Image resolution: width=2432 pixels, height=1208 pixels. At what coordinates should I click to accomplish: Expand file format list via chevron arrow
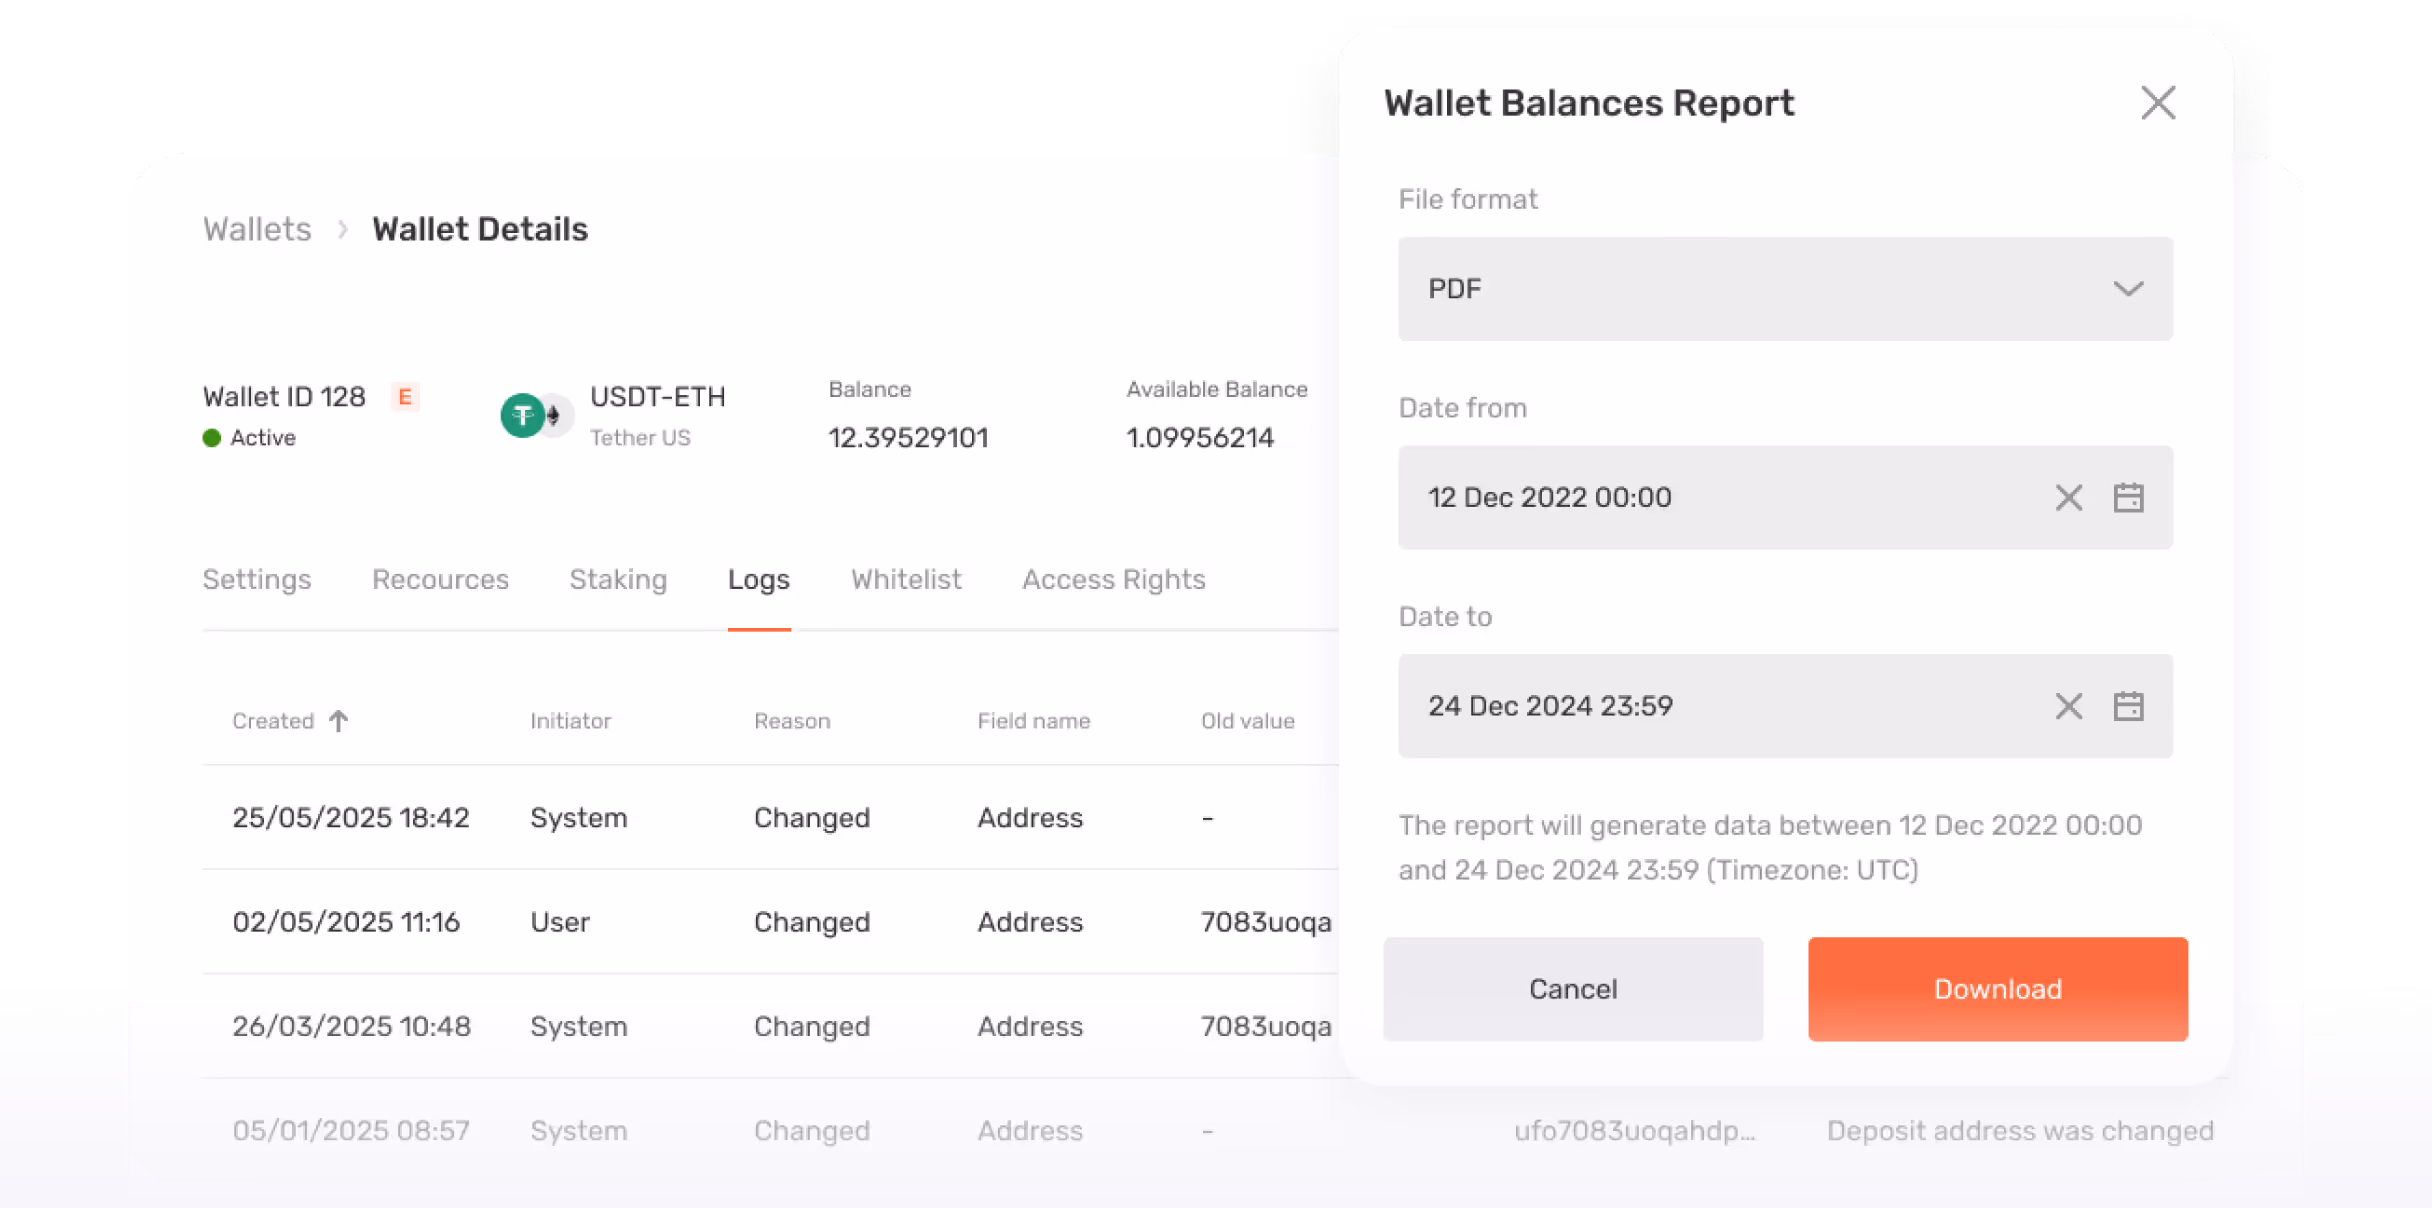2128,289
